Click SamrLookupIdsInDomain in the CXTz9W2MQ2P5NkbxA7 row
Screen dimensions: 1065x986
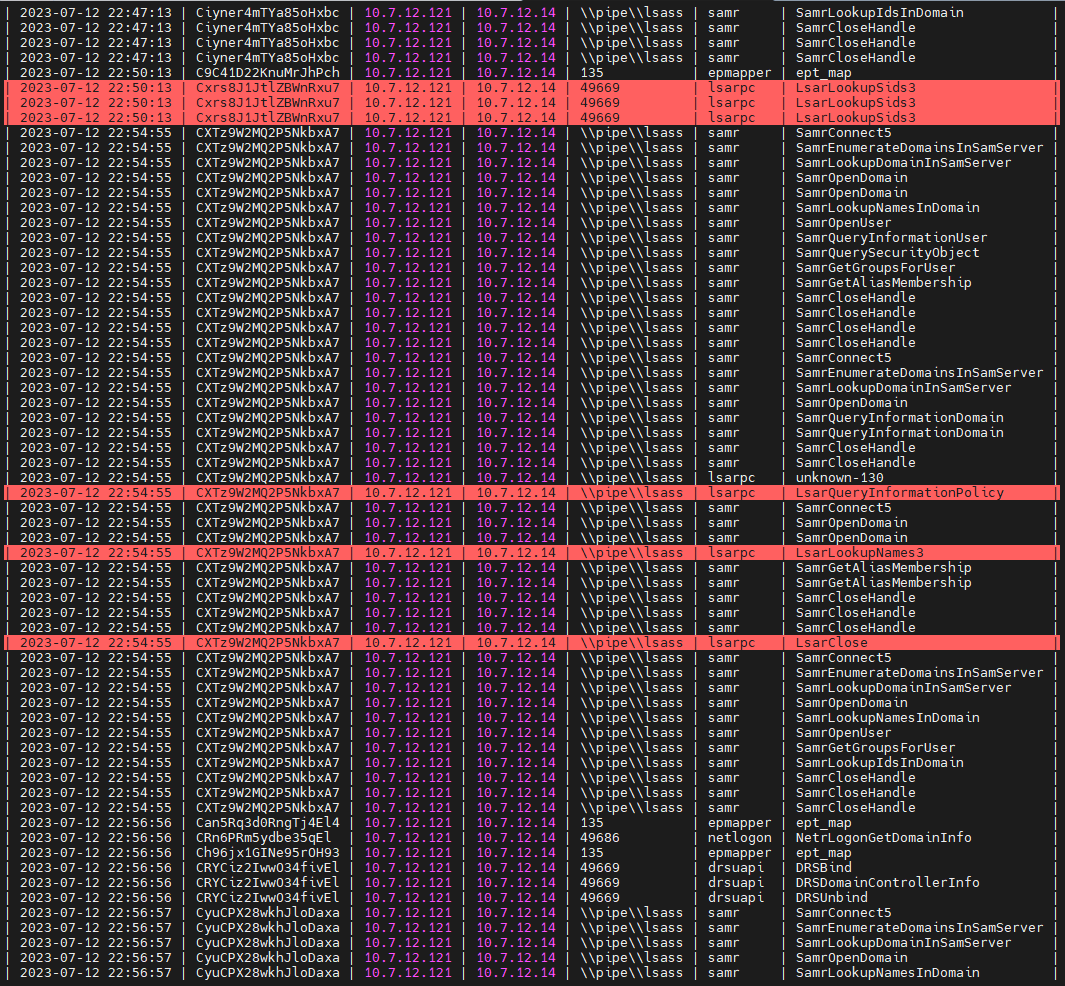(880, 763)
